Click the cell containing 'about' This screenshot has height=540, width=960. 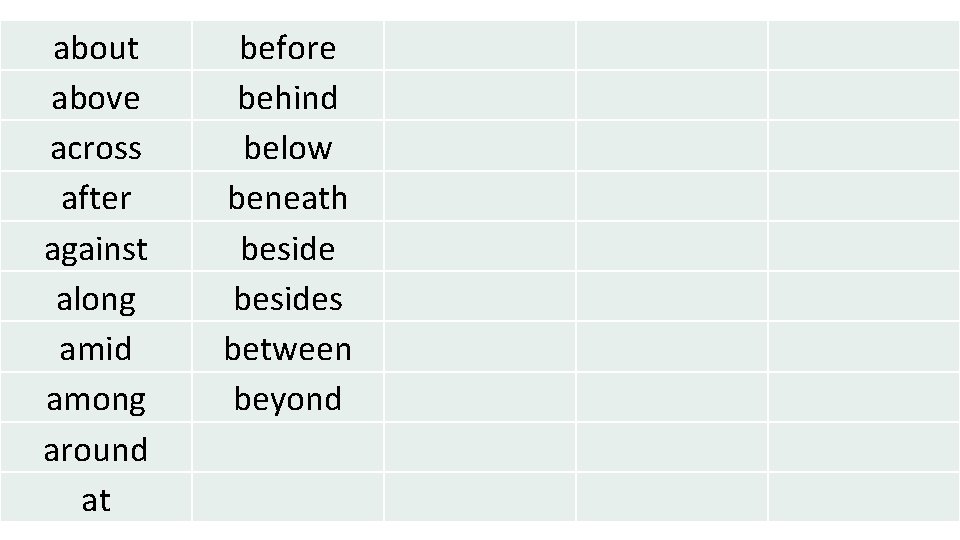pos(96,45)
